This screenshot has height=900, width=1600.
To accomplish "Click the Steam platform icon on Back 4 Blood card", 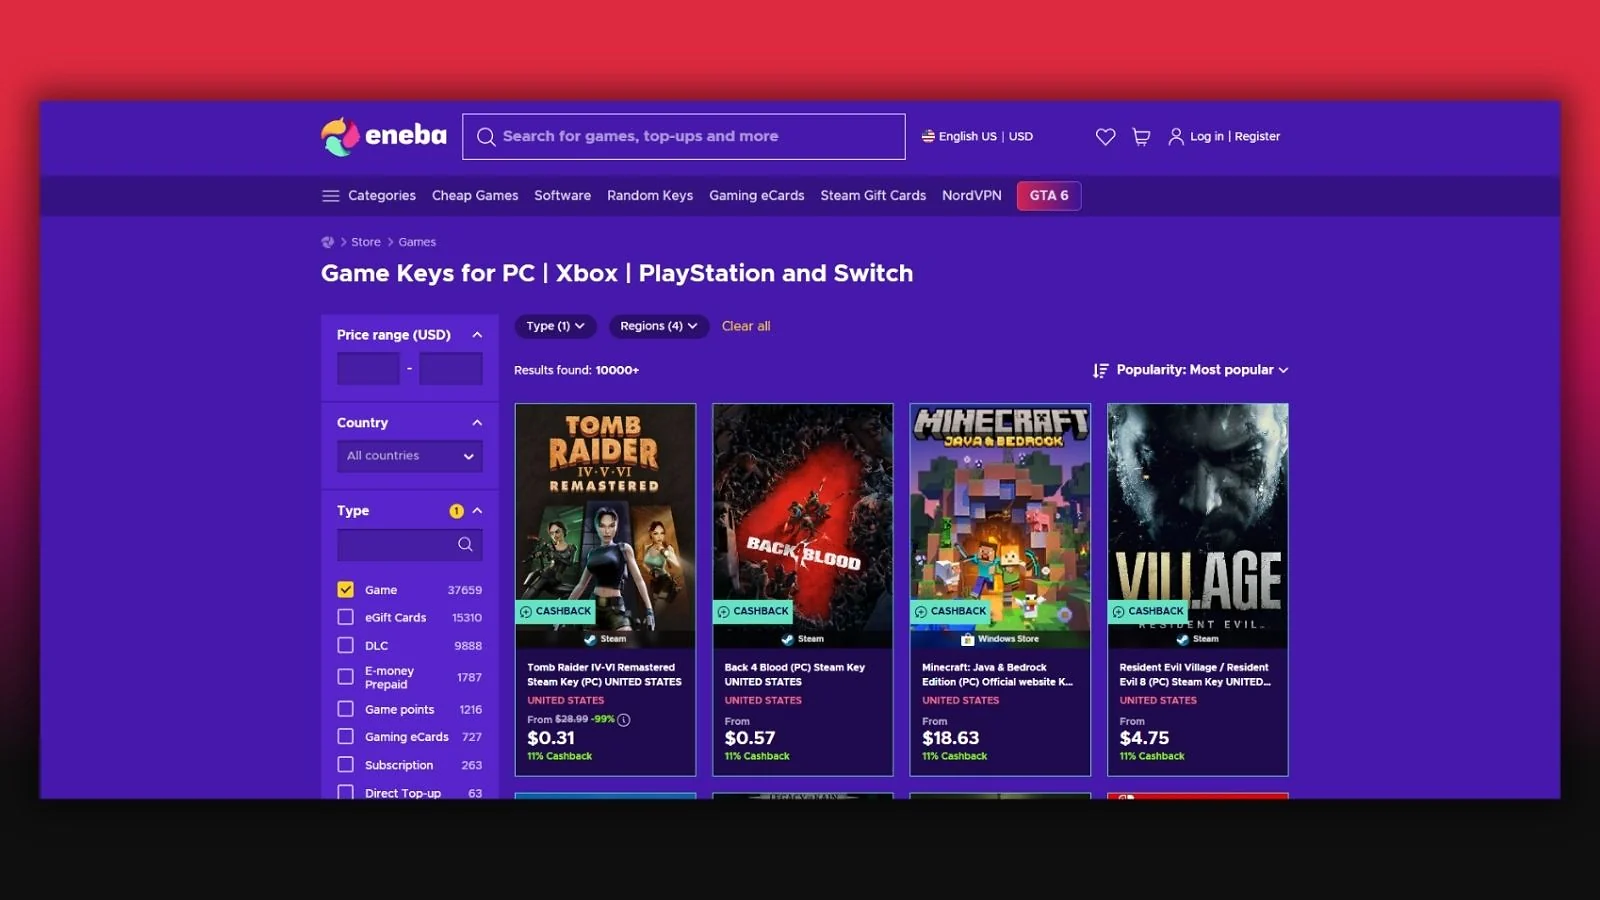I will point(788,639).
